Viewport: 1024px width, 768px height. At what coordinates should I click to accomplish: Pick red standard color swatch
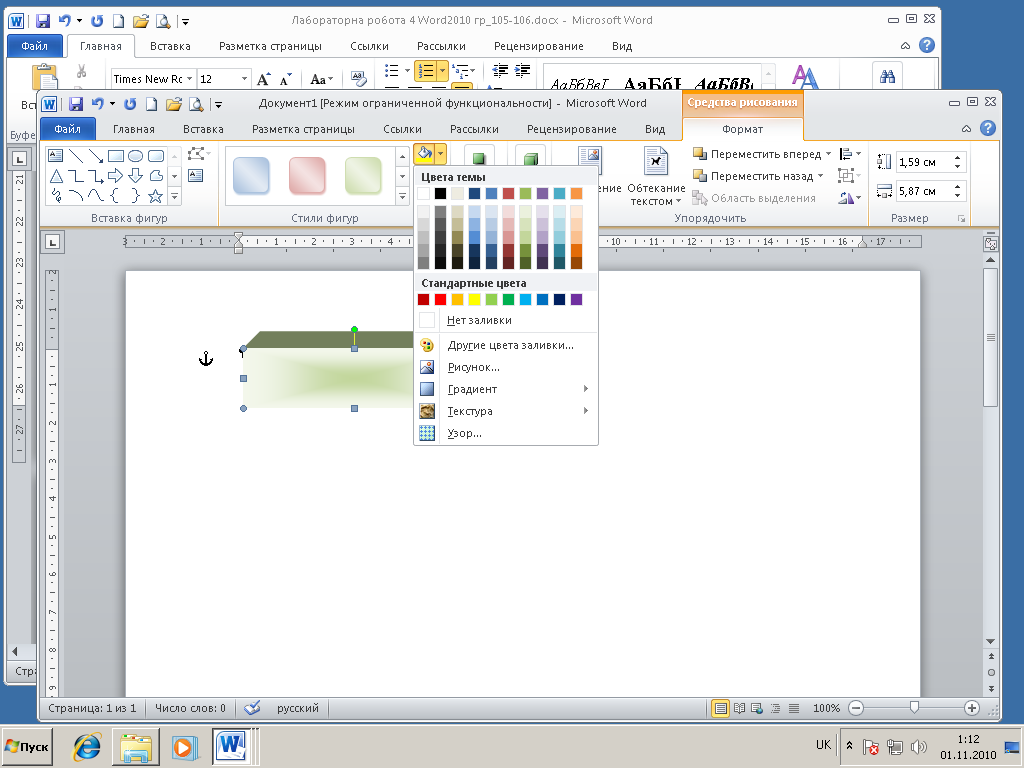point(441,300)
